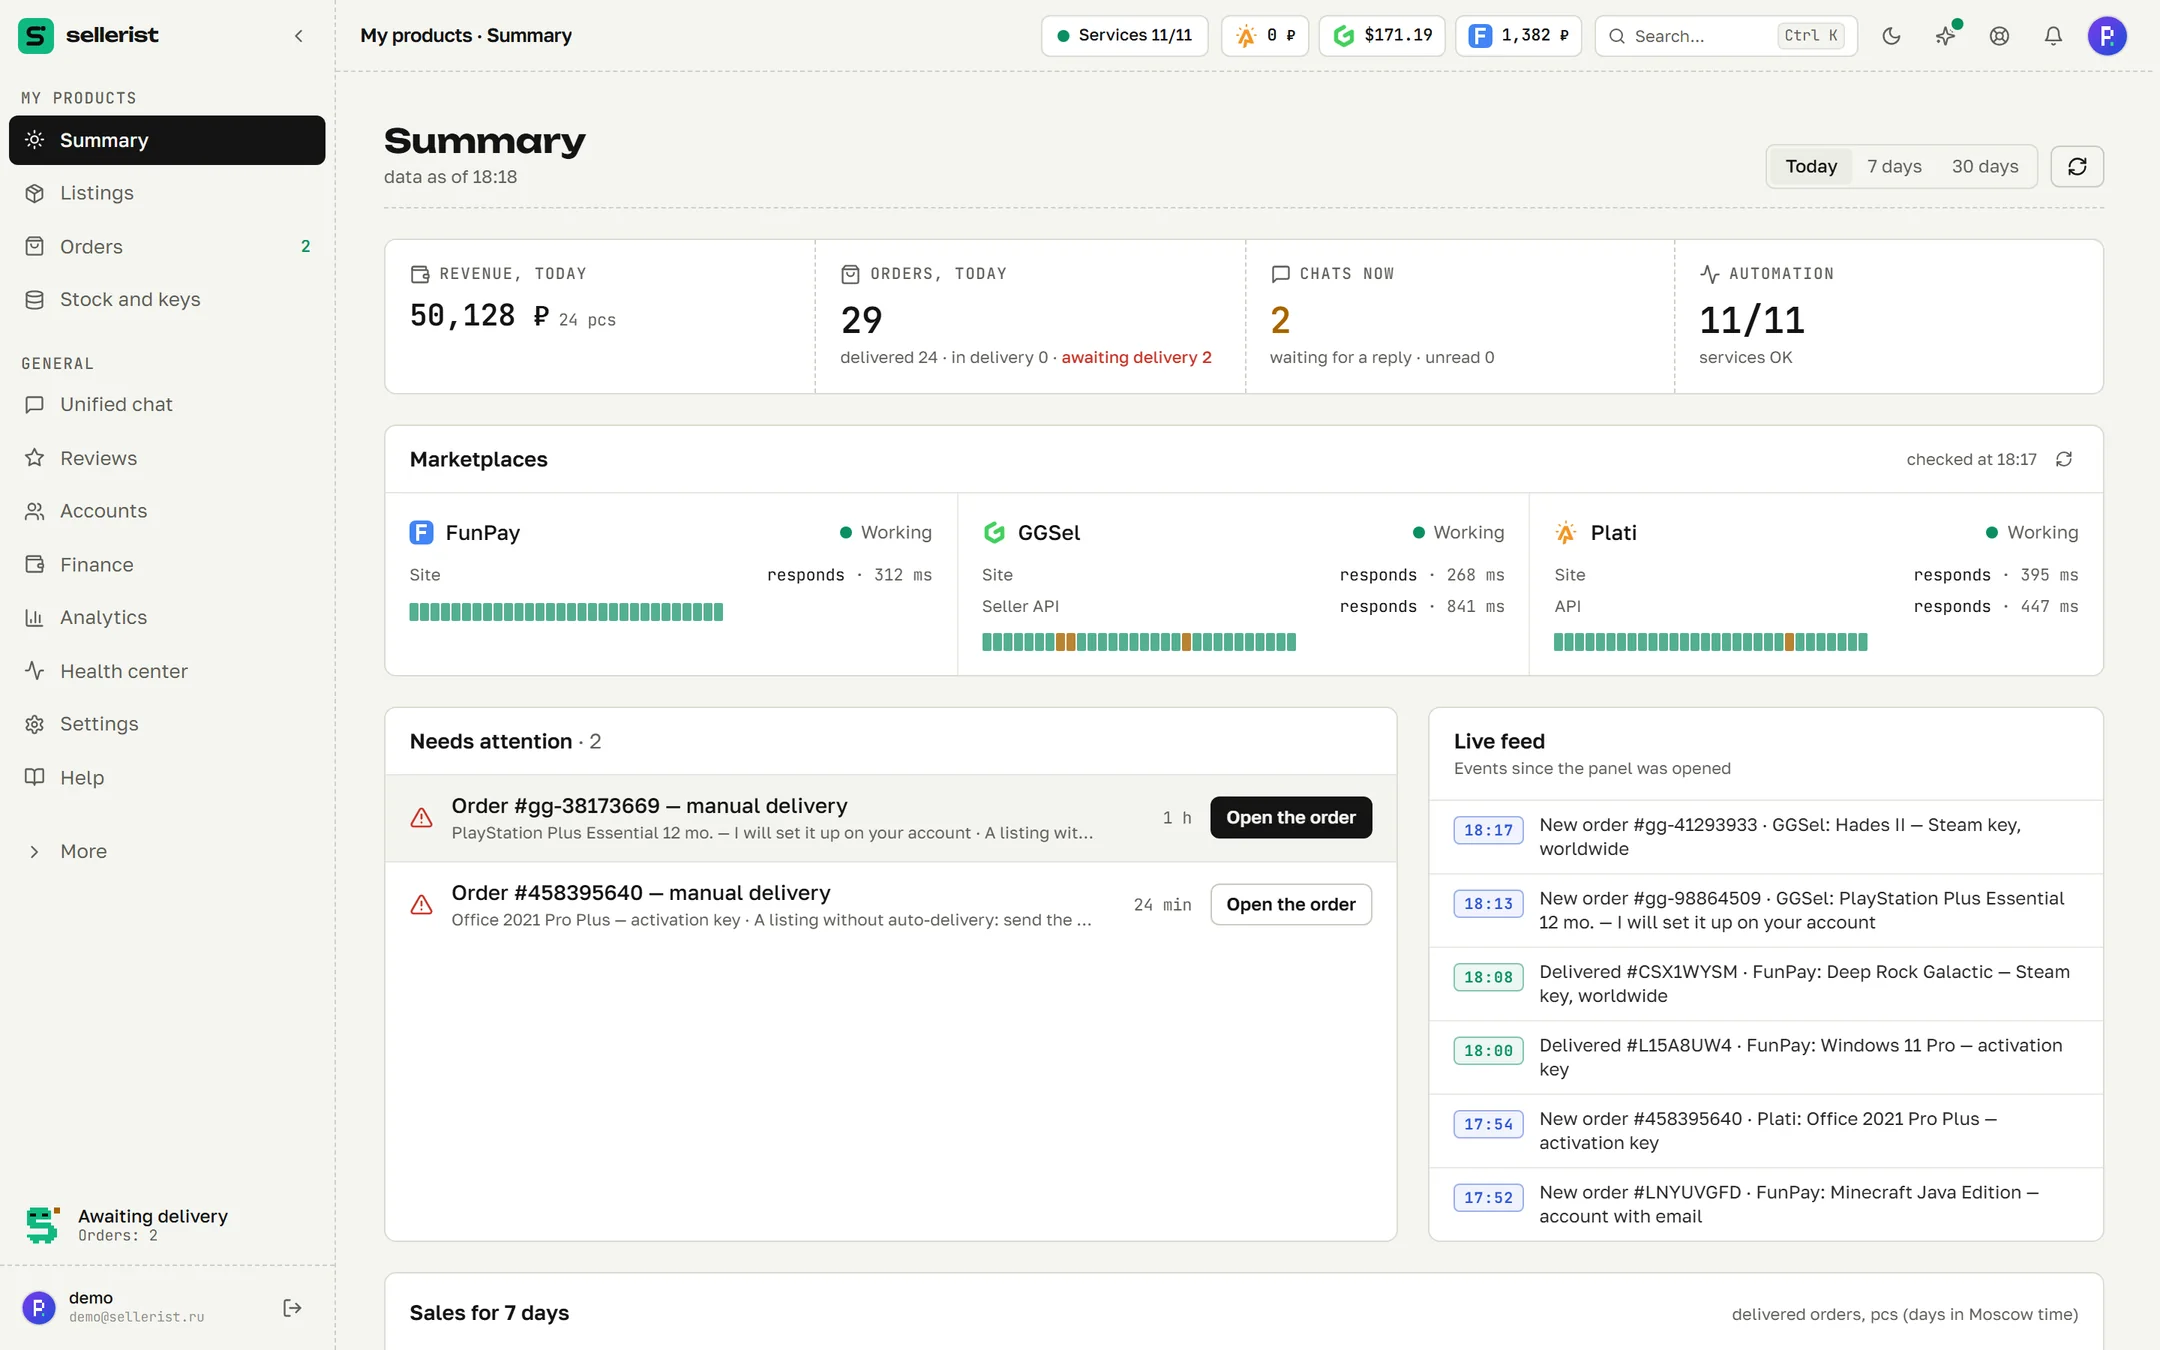Open the Analytics page
Image resolution: width=2160 pixels, height=1350 pixels.
coord(167,617)
